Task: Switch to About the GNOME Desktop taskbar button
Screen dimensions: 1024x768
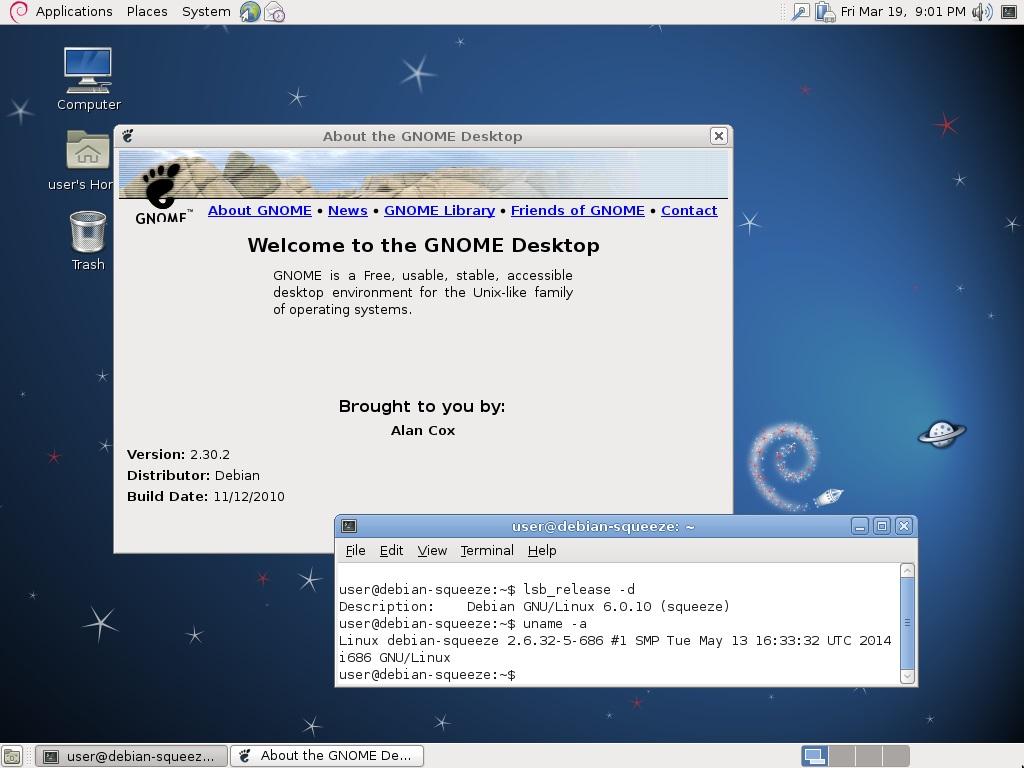Action: click(327, 756)
